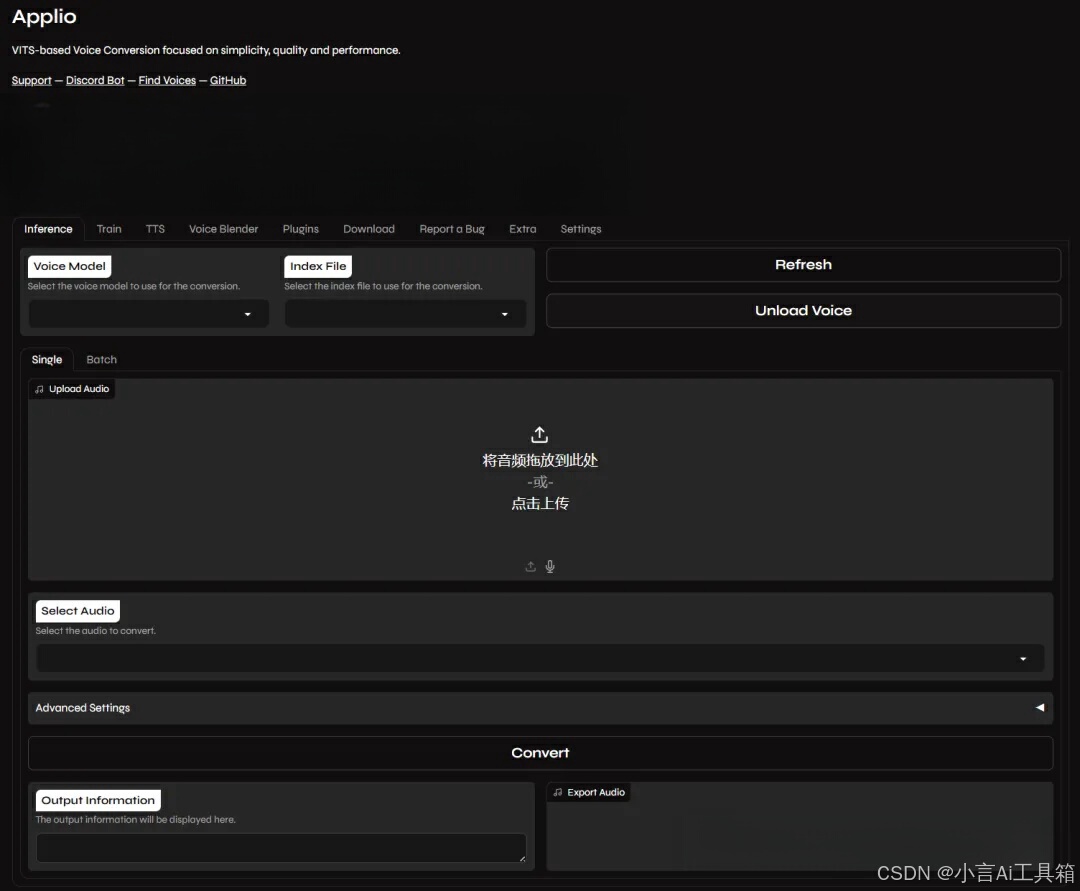Go to the Voice Blender tab

point(223,229)
